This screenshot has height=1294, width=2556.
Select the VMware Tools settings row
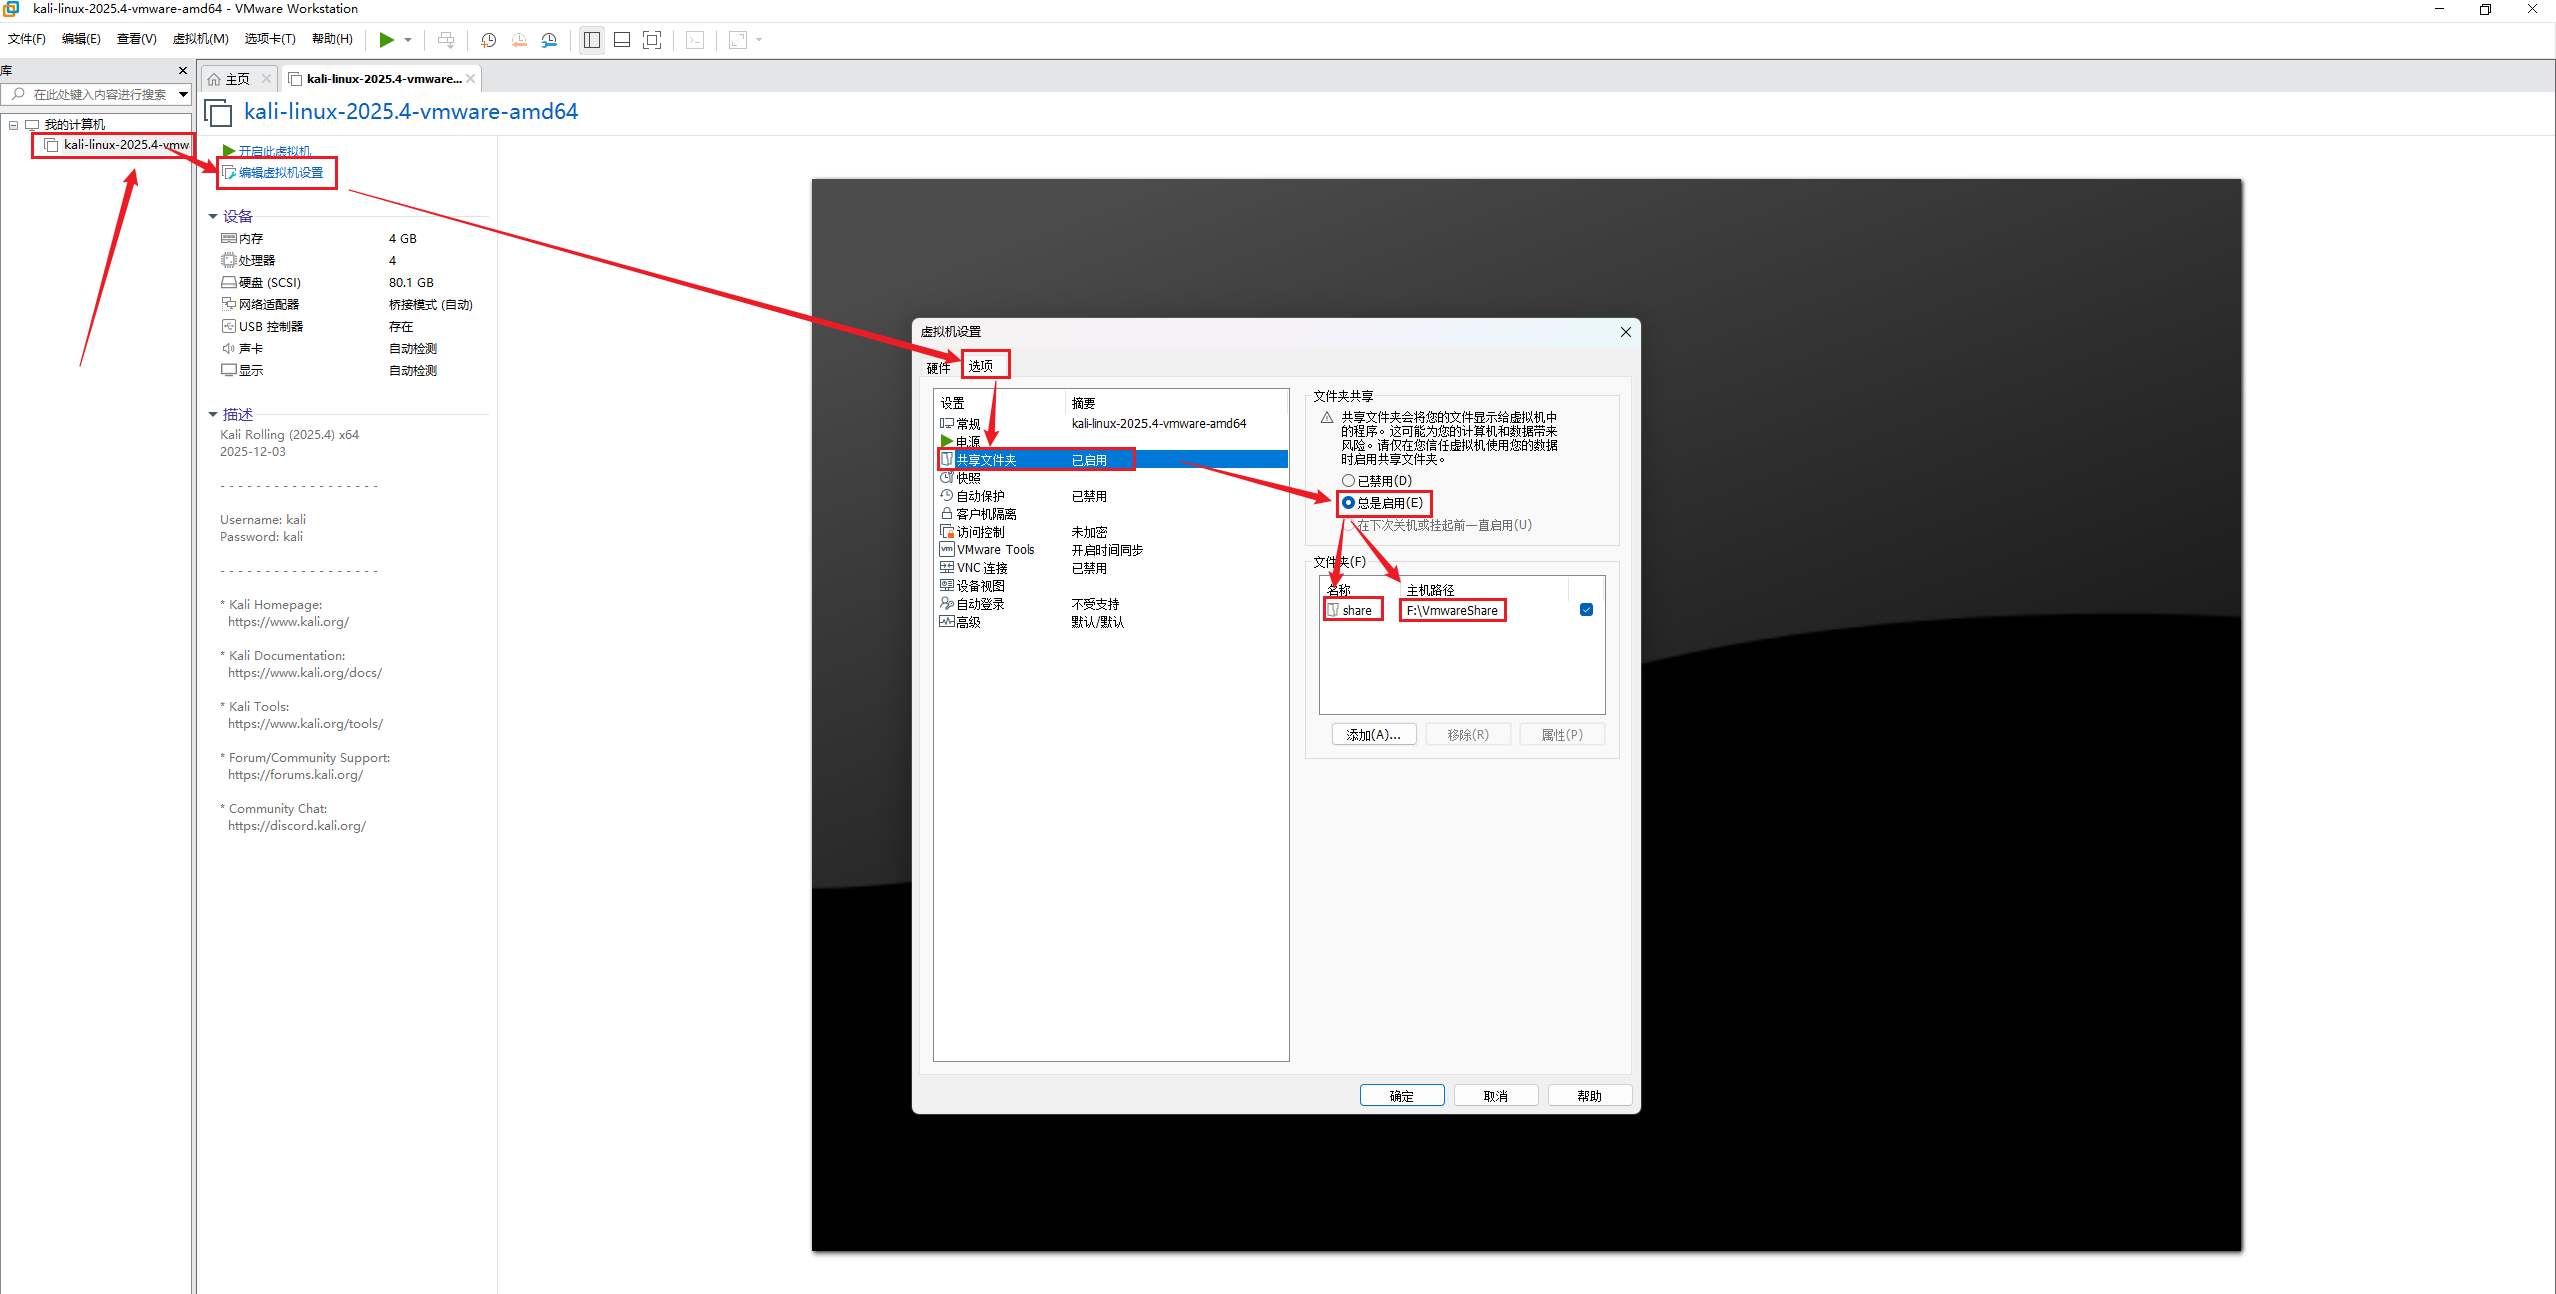pos(995,550)
